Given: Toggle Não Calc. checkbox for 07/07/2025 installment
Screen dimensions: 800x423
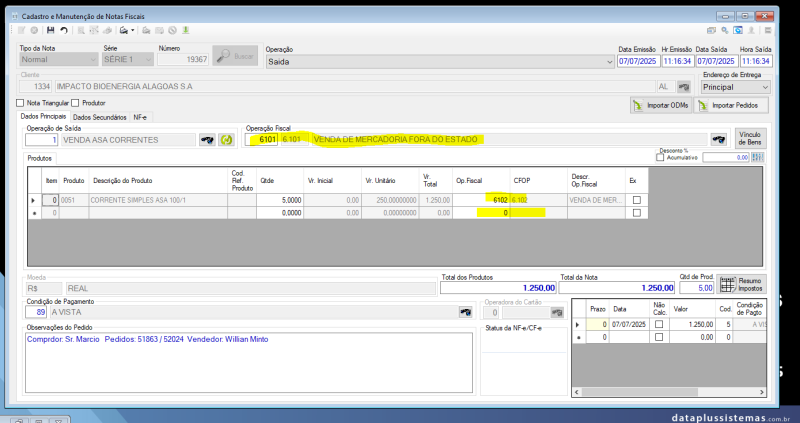Looking at the screenshot, I should click(659, 324).
